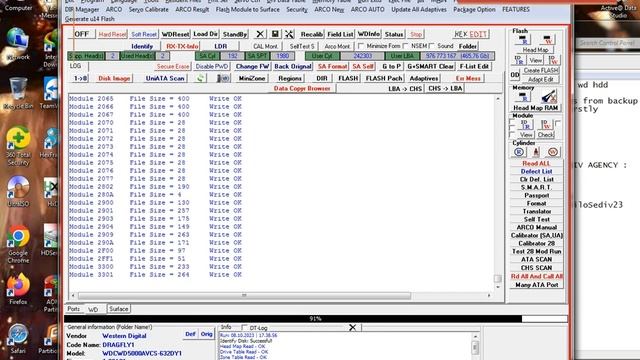Click the Identify button
The height and width of the screenshot is (360, 640).
142,46
